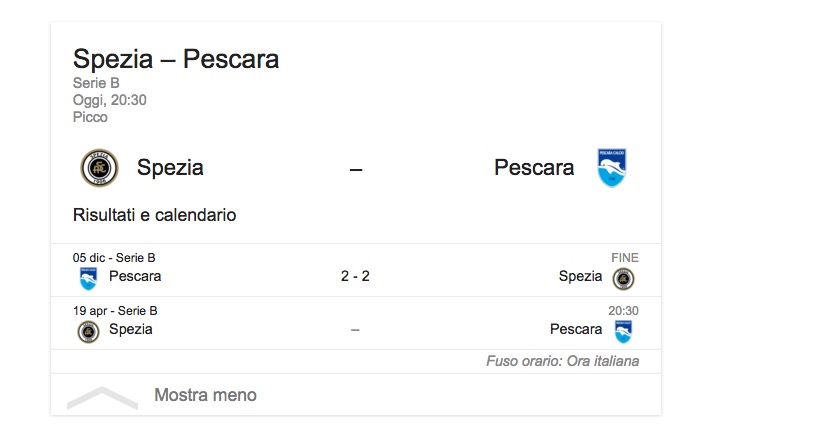Select Spezia name in 05 dic row
834x438 pixels.
580,276
